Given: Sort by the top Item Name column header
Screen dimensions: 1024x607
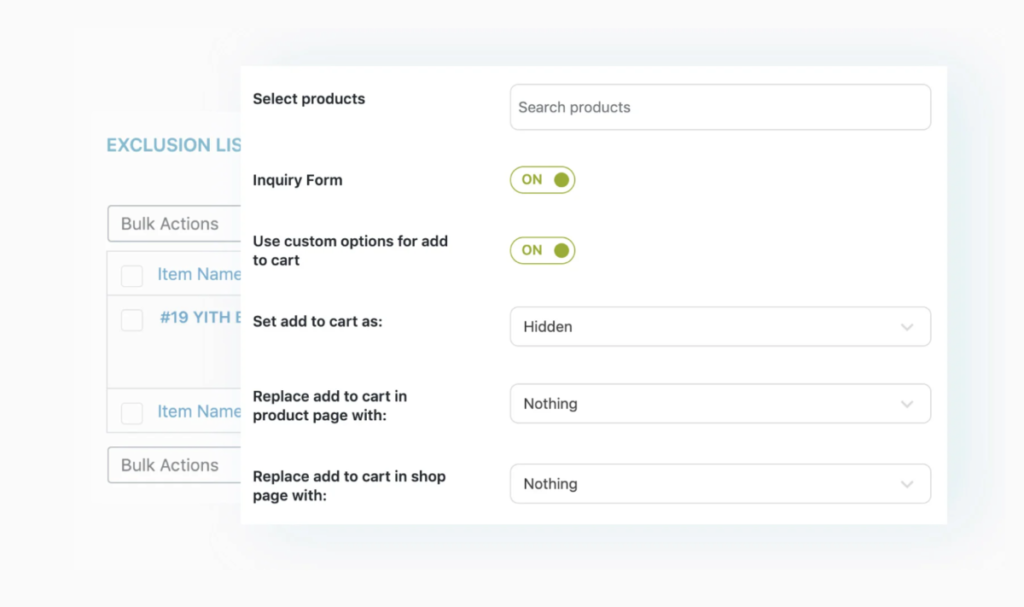Looking at the screenshot, I should coord(199,274).
